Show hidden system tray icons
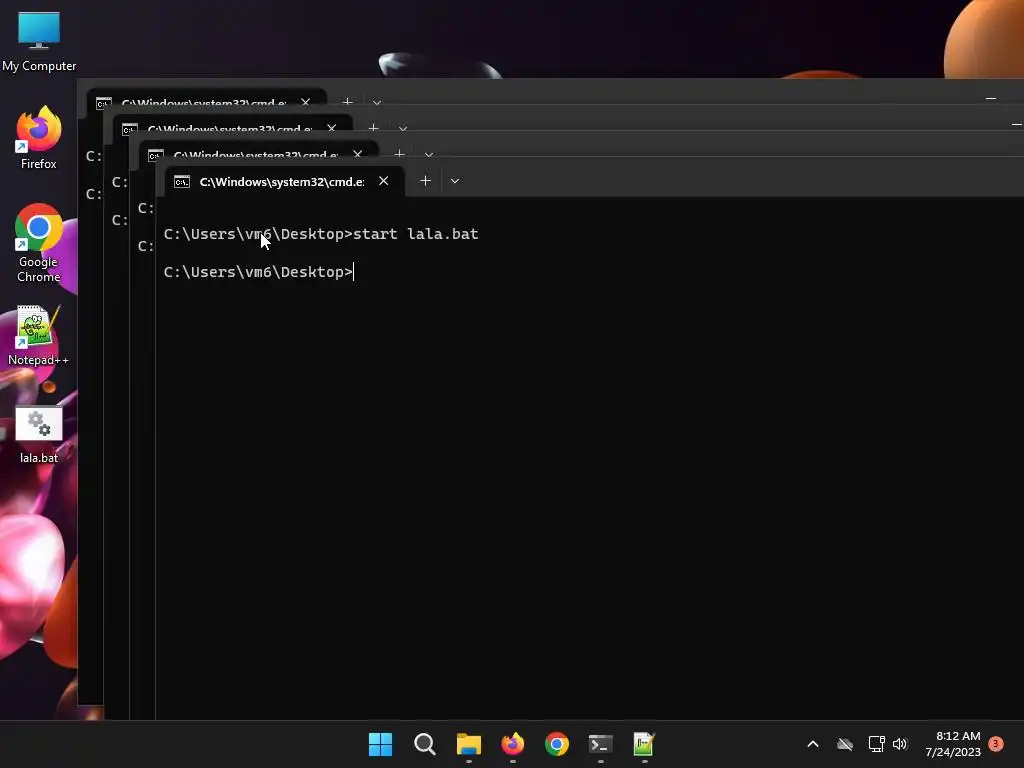1024x768 pixels. (x=813, y=744)
